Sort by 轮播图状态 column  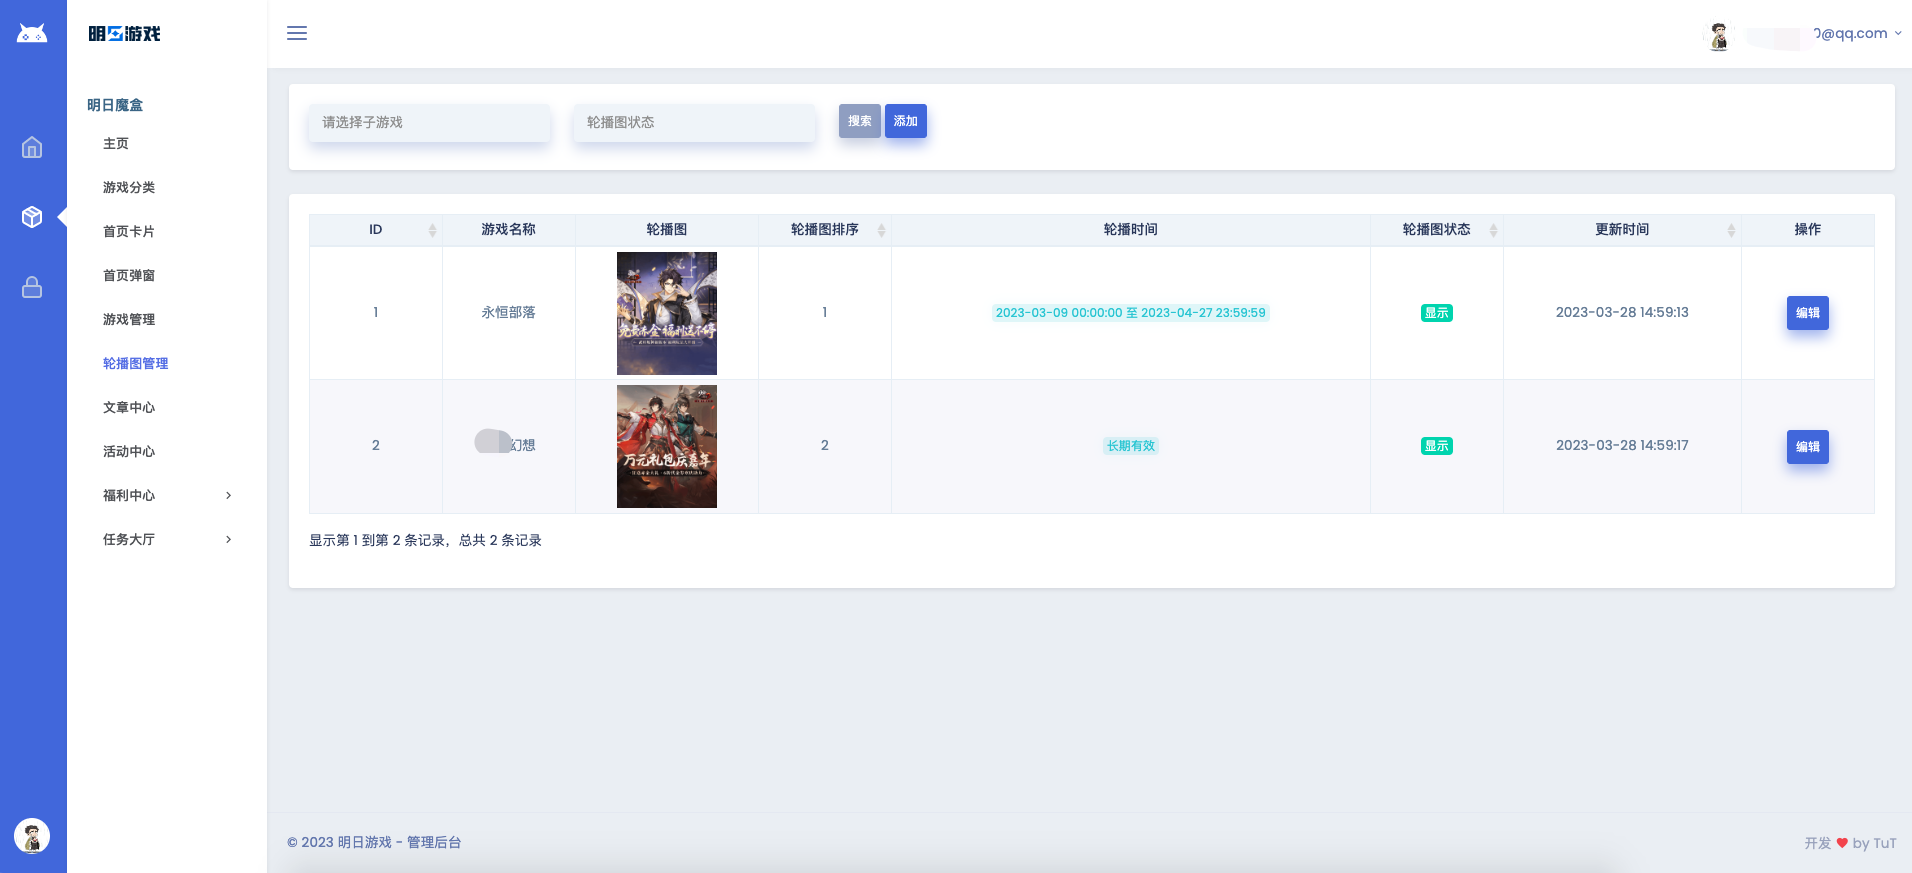[x=1493, y=230]
